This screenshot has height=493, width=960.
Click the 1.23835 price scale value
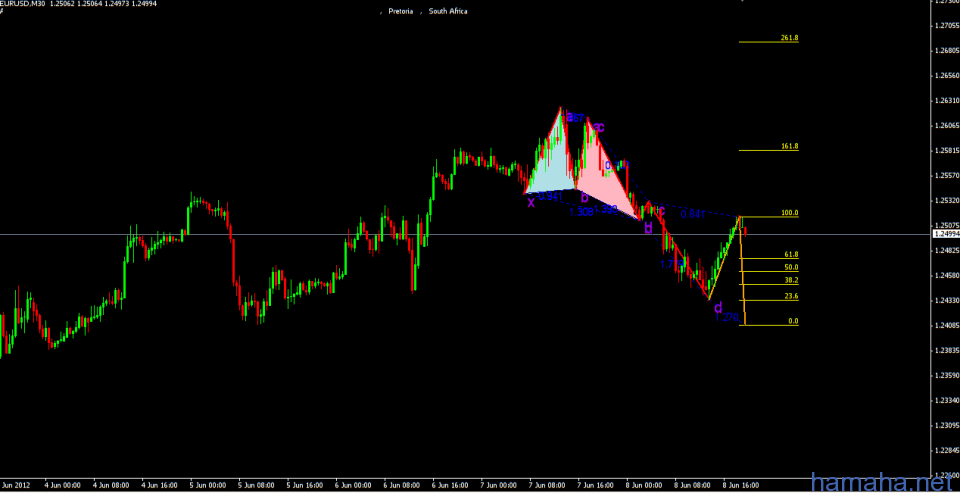tap(947, 350)
